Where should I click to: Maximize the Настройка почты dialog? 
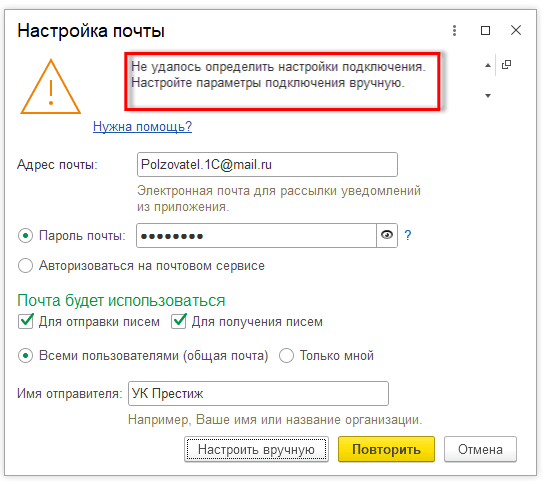485,31
